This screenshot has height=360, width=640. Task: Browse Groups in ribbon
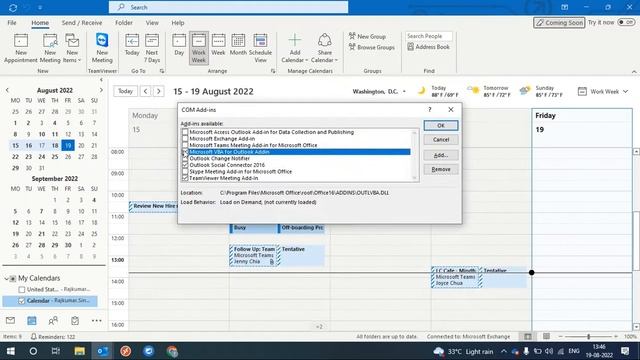tap(372, 47)
